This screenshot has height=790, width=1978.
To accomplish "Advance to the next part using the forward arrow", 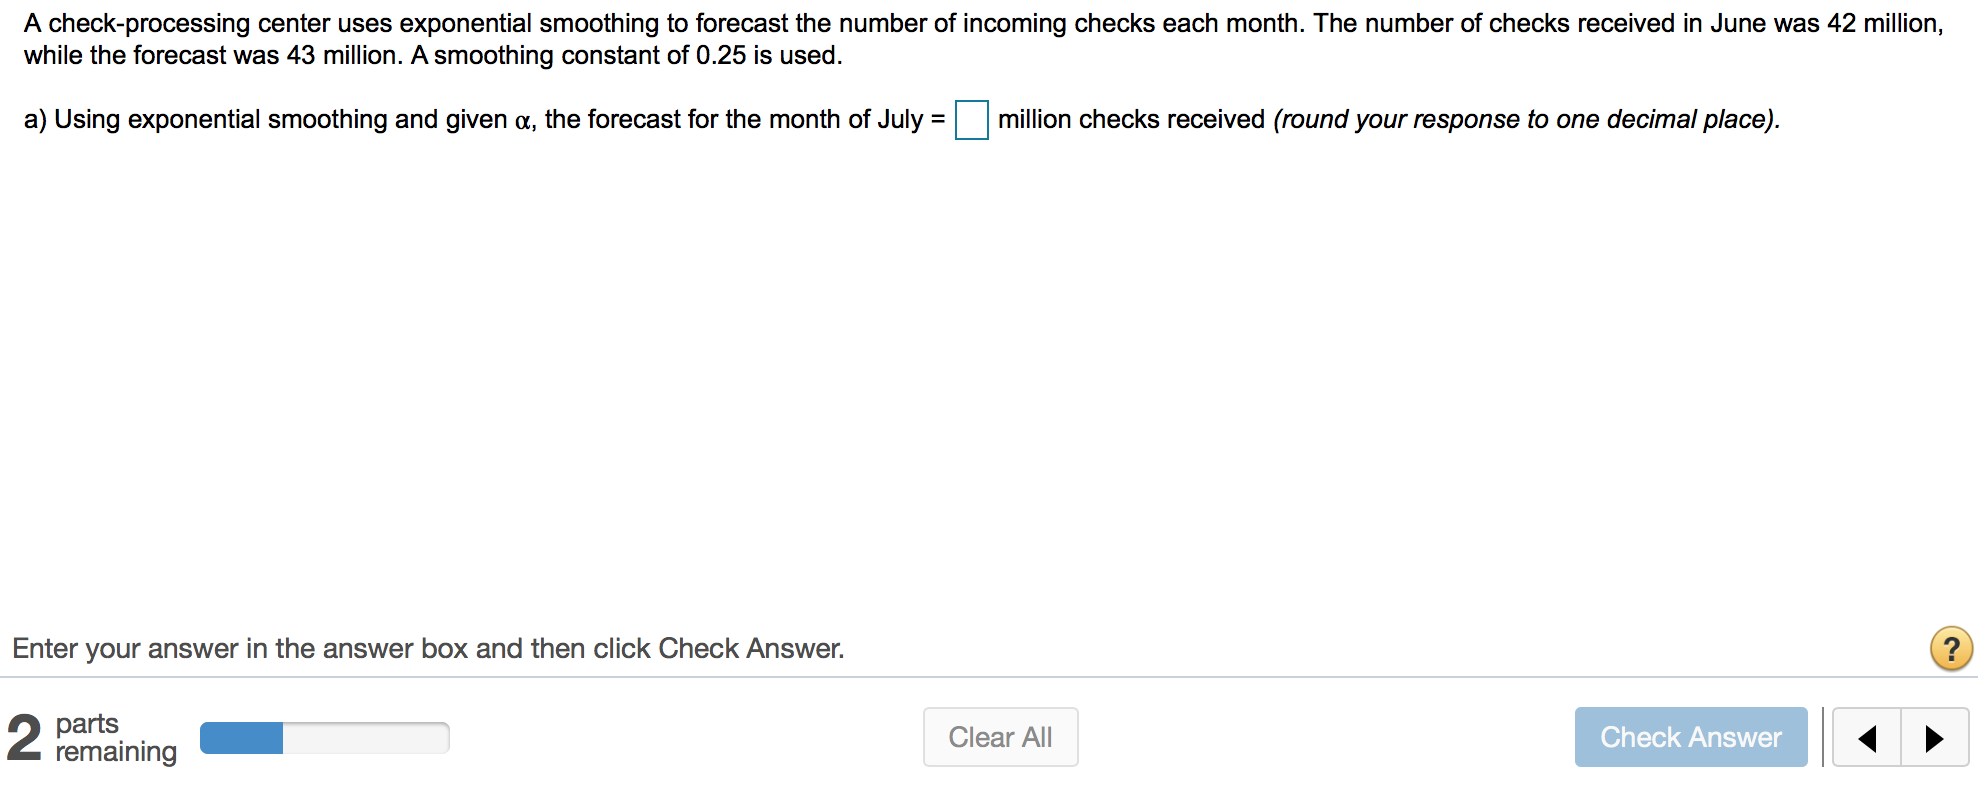I will point(1935,738).
